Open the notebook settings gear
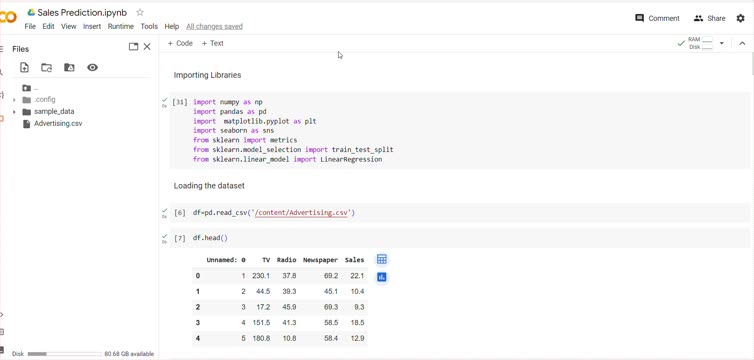This screenshot has height=360, width=754. pos(741,18)
